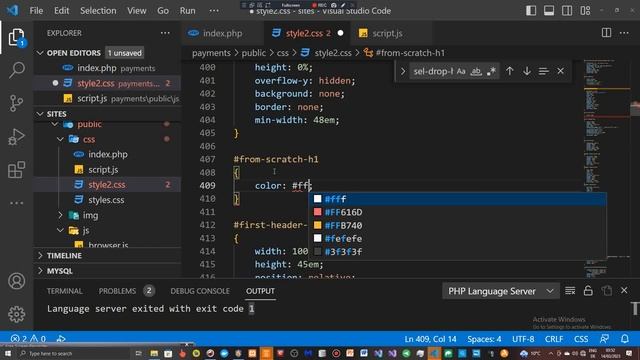Click Ln 409, Col 14 status item

(430, 339)
